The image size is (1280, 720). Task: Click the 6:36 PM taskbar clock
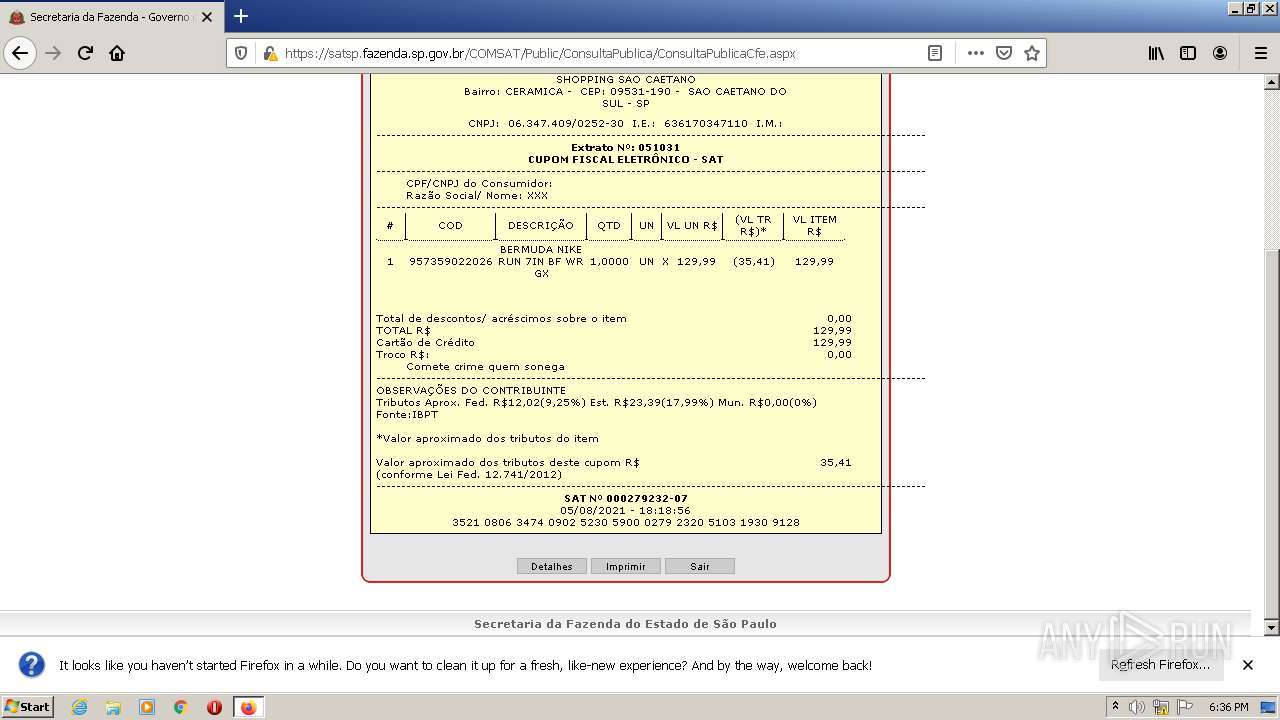pyautogui.click(x=1228, y=707)
